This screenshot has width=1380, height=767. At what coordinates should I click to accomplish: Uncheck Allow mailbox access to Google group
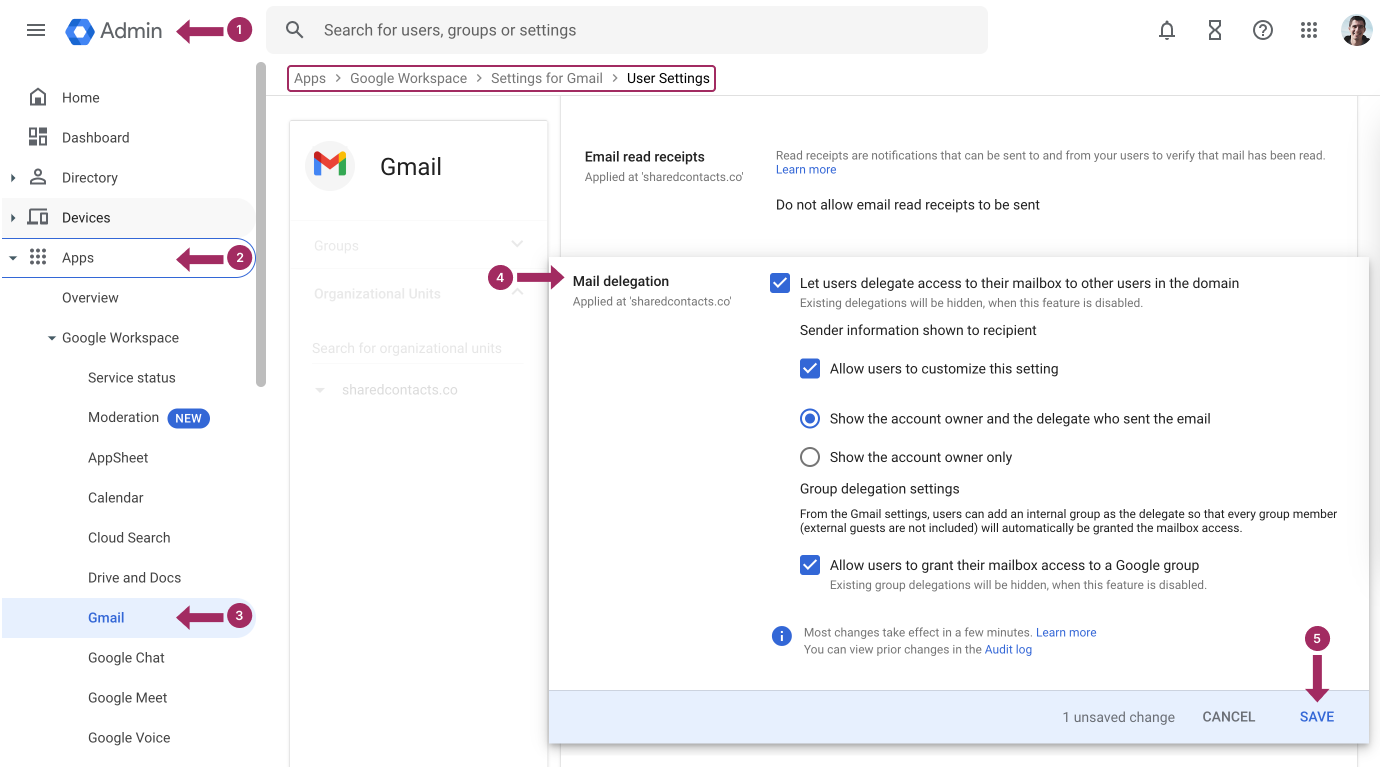click(x=810, y=565)
